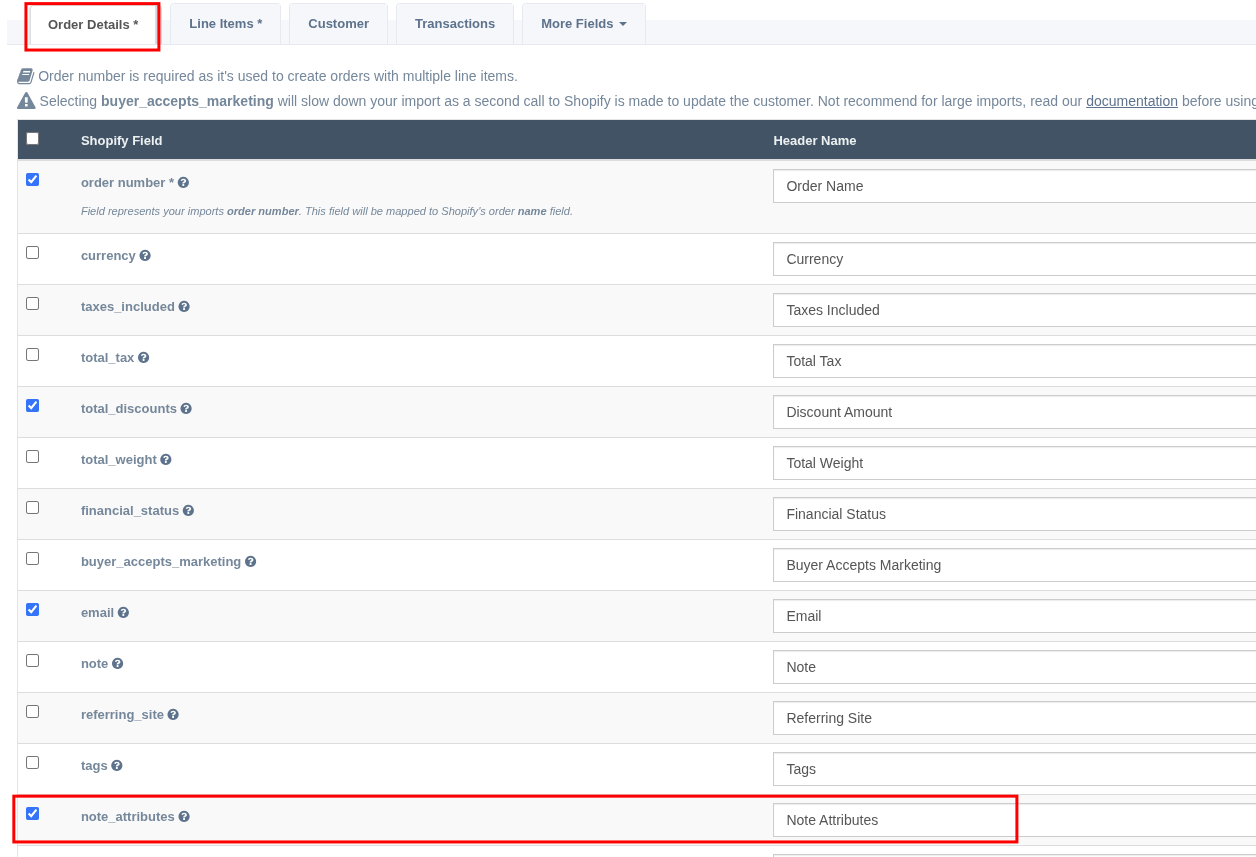The image size is (1256, 857).
Task: Switch to the Line Items tab
Action: 225,24
